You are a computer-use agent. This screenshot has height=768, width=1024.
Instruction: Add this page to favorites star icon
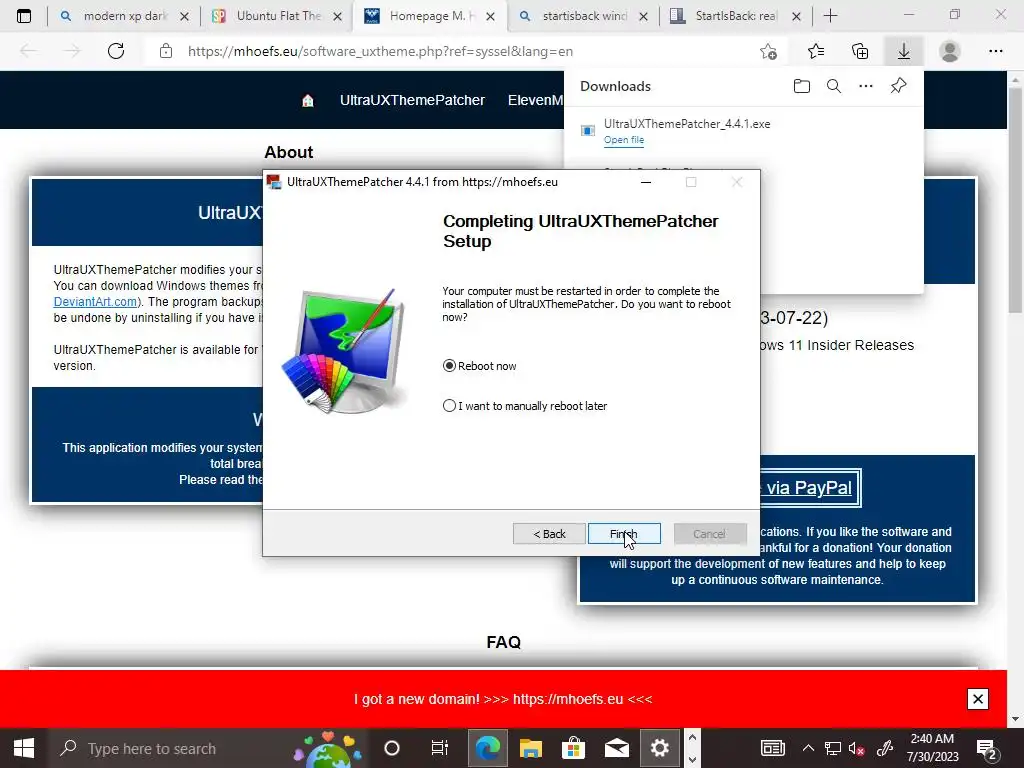[x=769, y=51]
